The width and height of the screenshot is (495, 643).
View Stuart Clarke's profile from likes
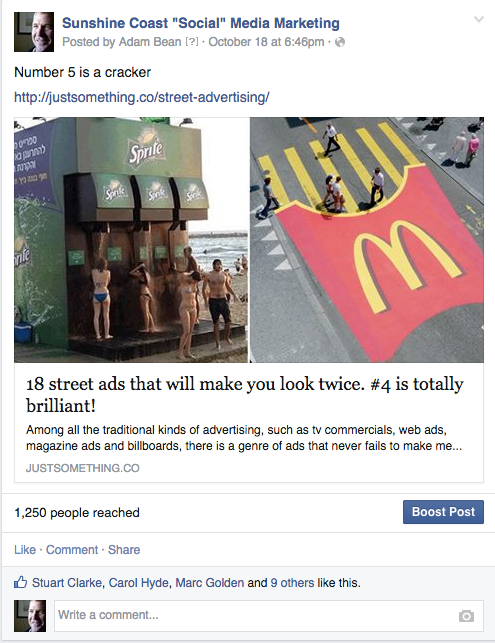click(x=67, y=583)
